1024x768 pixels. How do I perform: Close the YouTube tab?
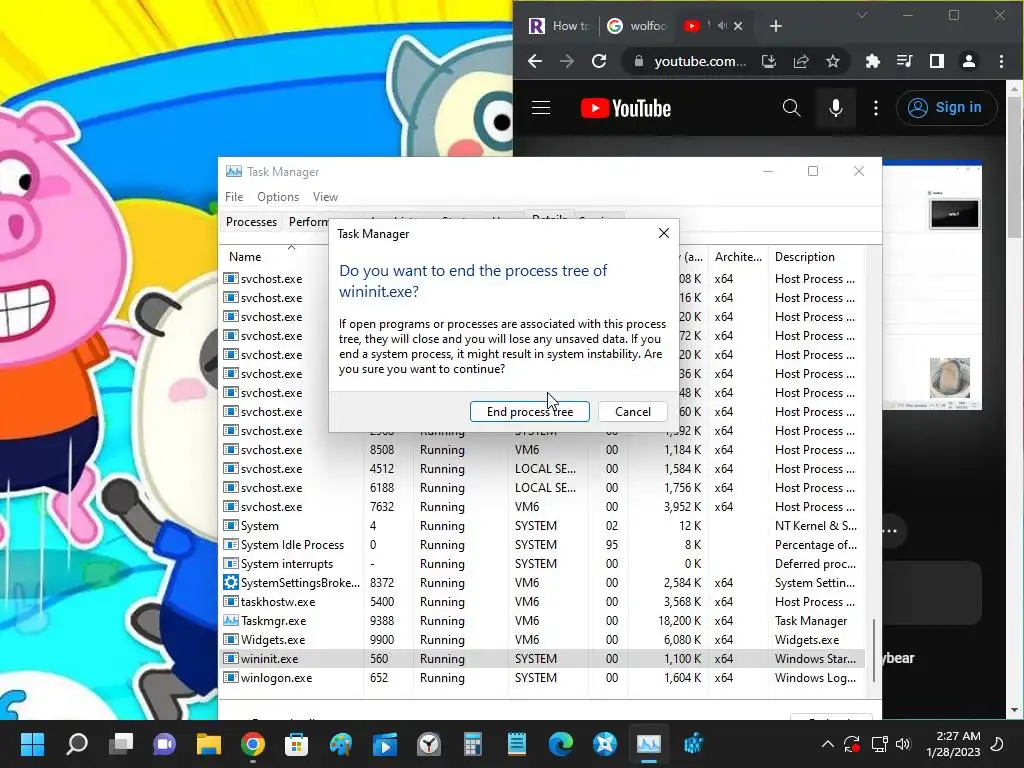(x=738, y=26)
